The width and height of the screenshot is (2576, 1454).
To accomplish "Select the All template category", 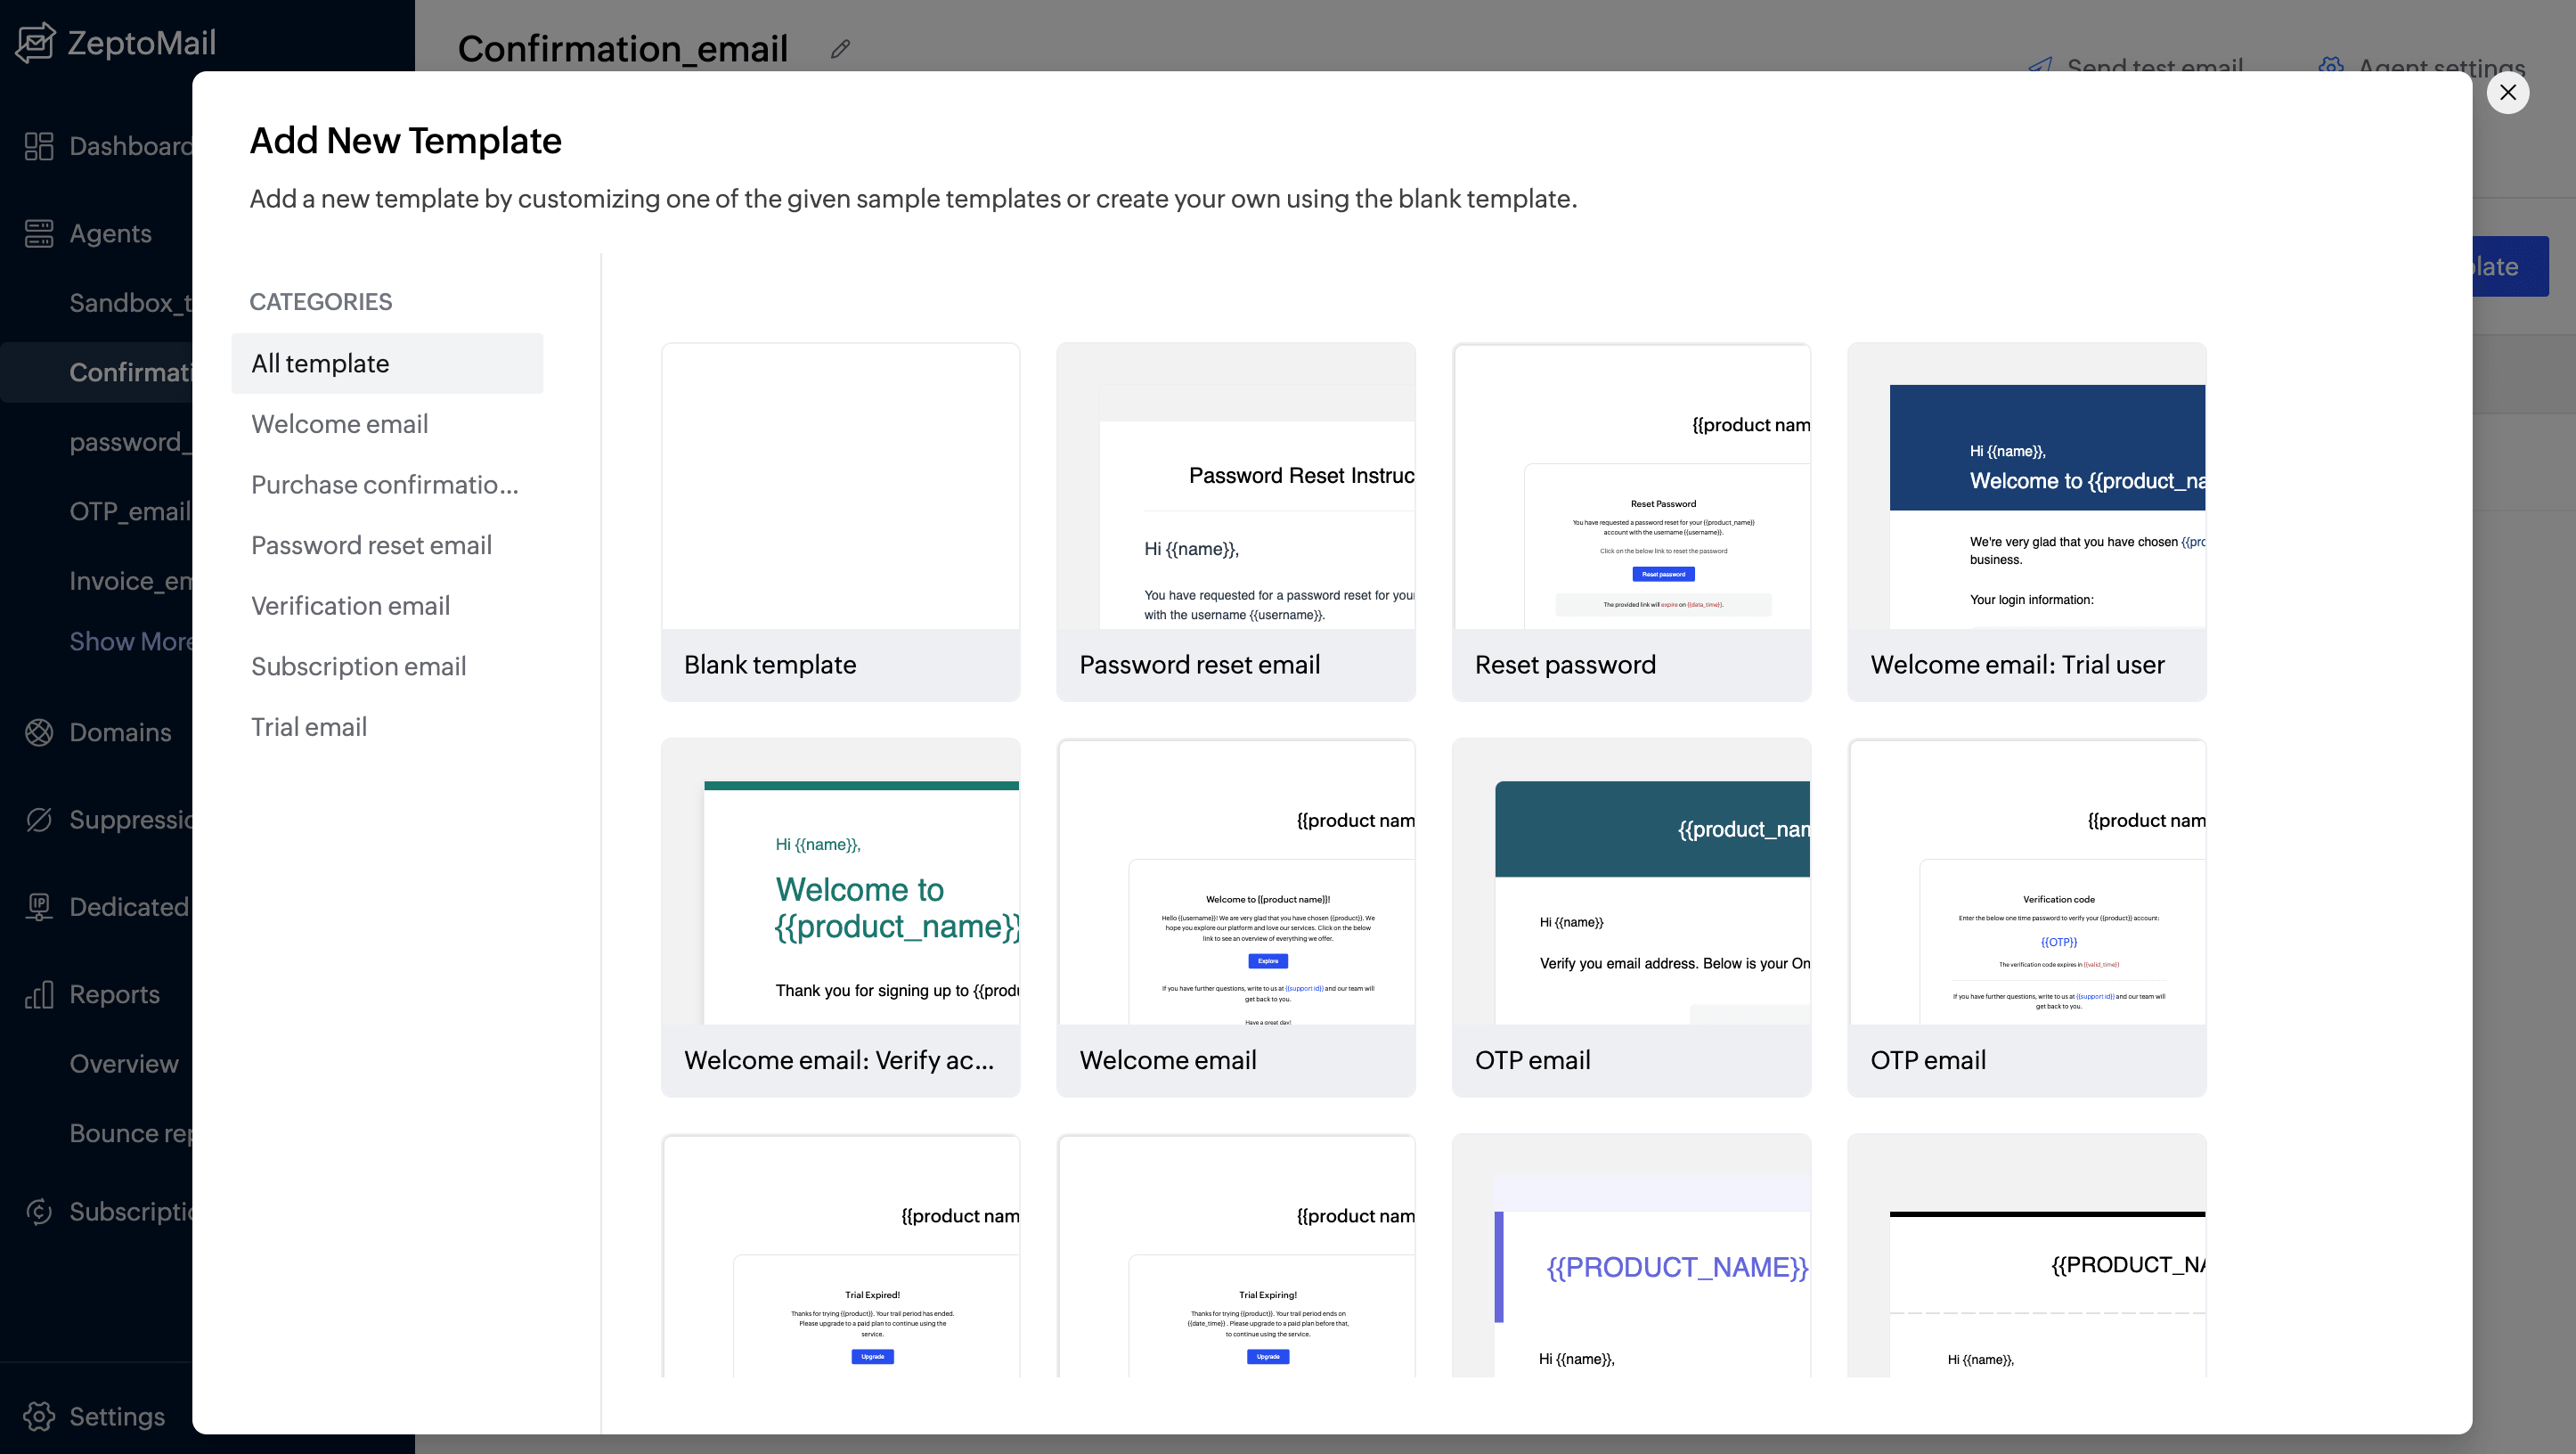I will (x=320, y=363).
